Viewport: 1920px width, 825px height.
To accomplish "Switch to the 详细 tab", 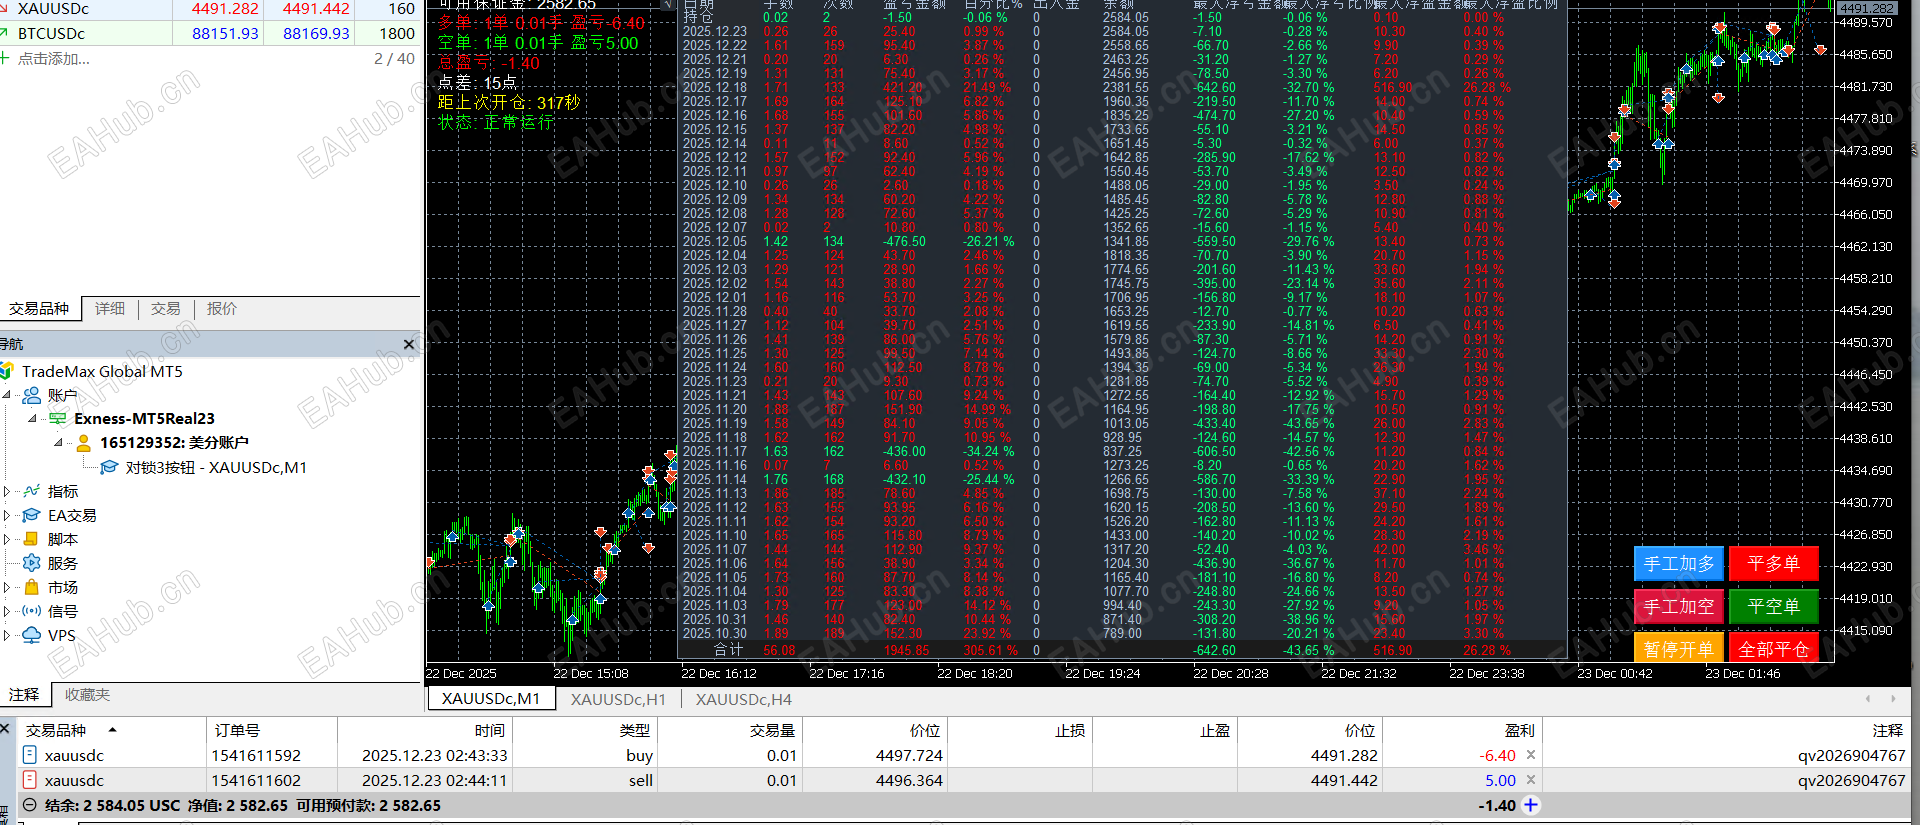I will point(110,309).
